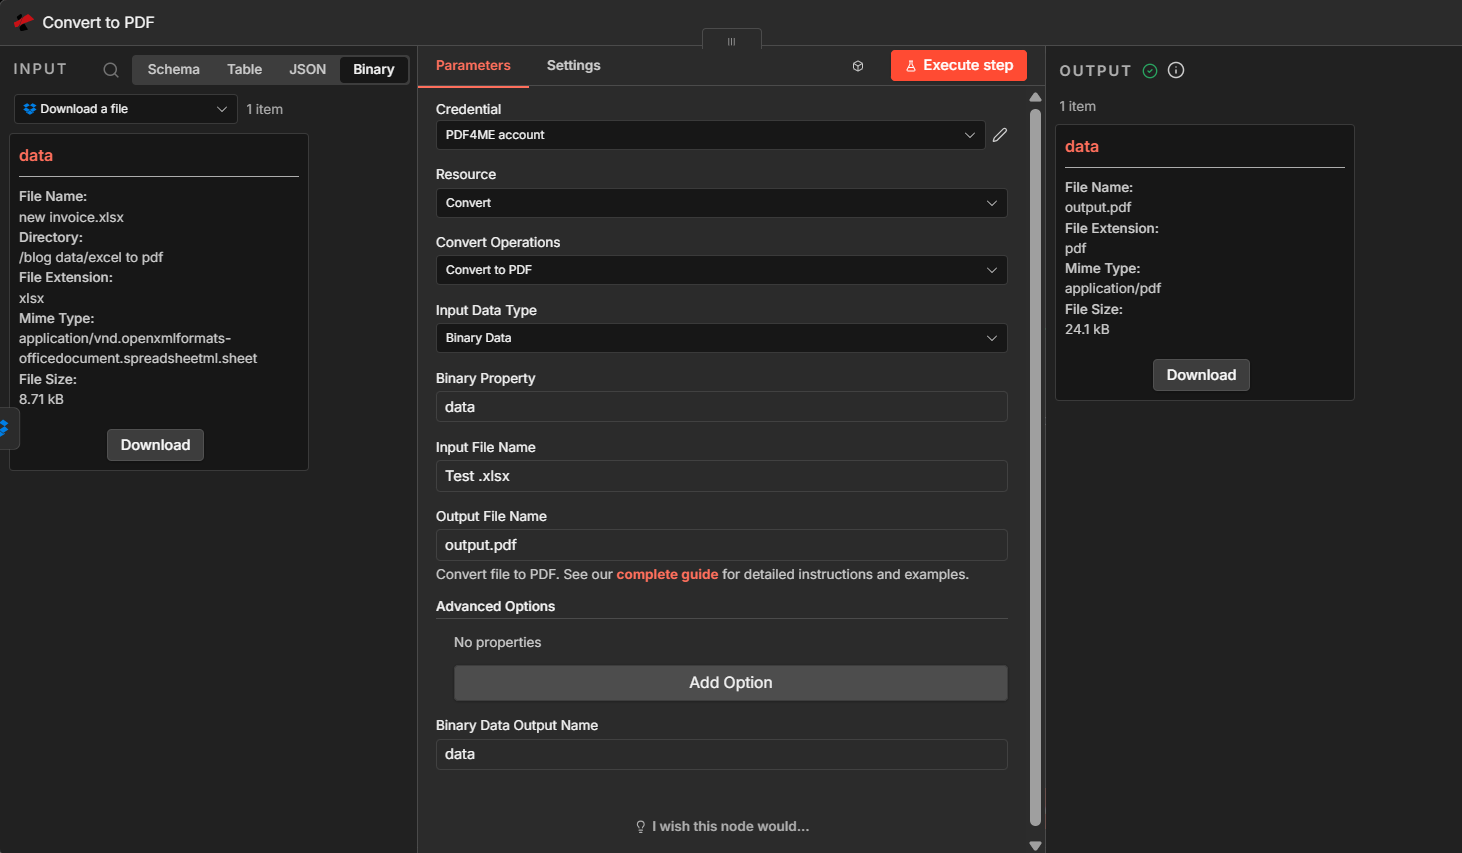Expand the Convert Operations dropdown
Viewport: 1462px width, 853px height.
[x=720, y=270]
